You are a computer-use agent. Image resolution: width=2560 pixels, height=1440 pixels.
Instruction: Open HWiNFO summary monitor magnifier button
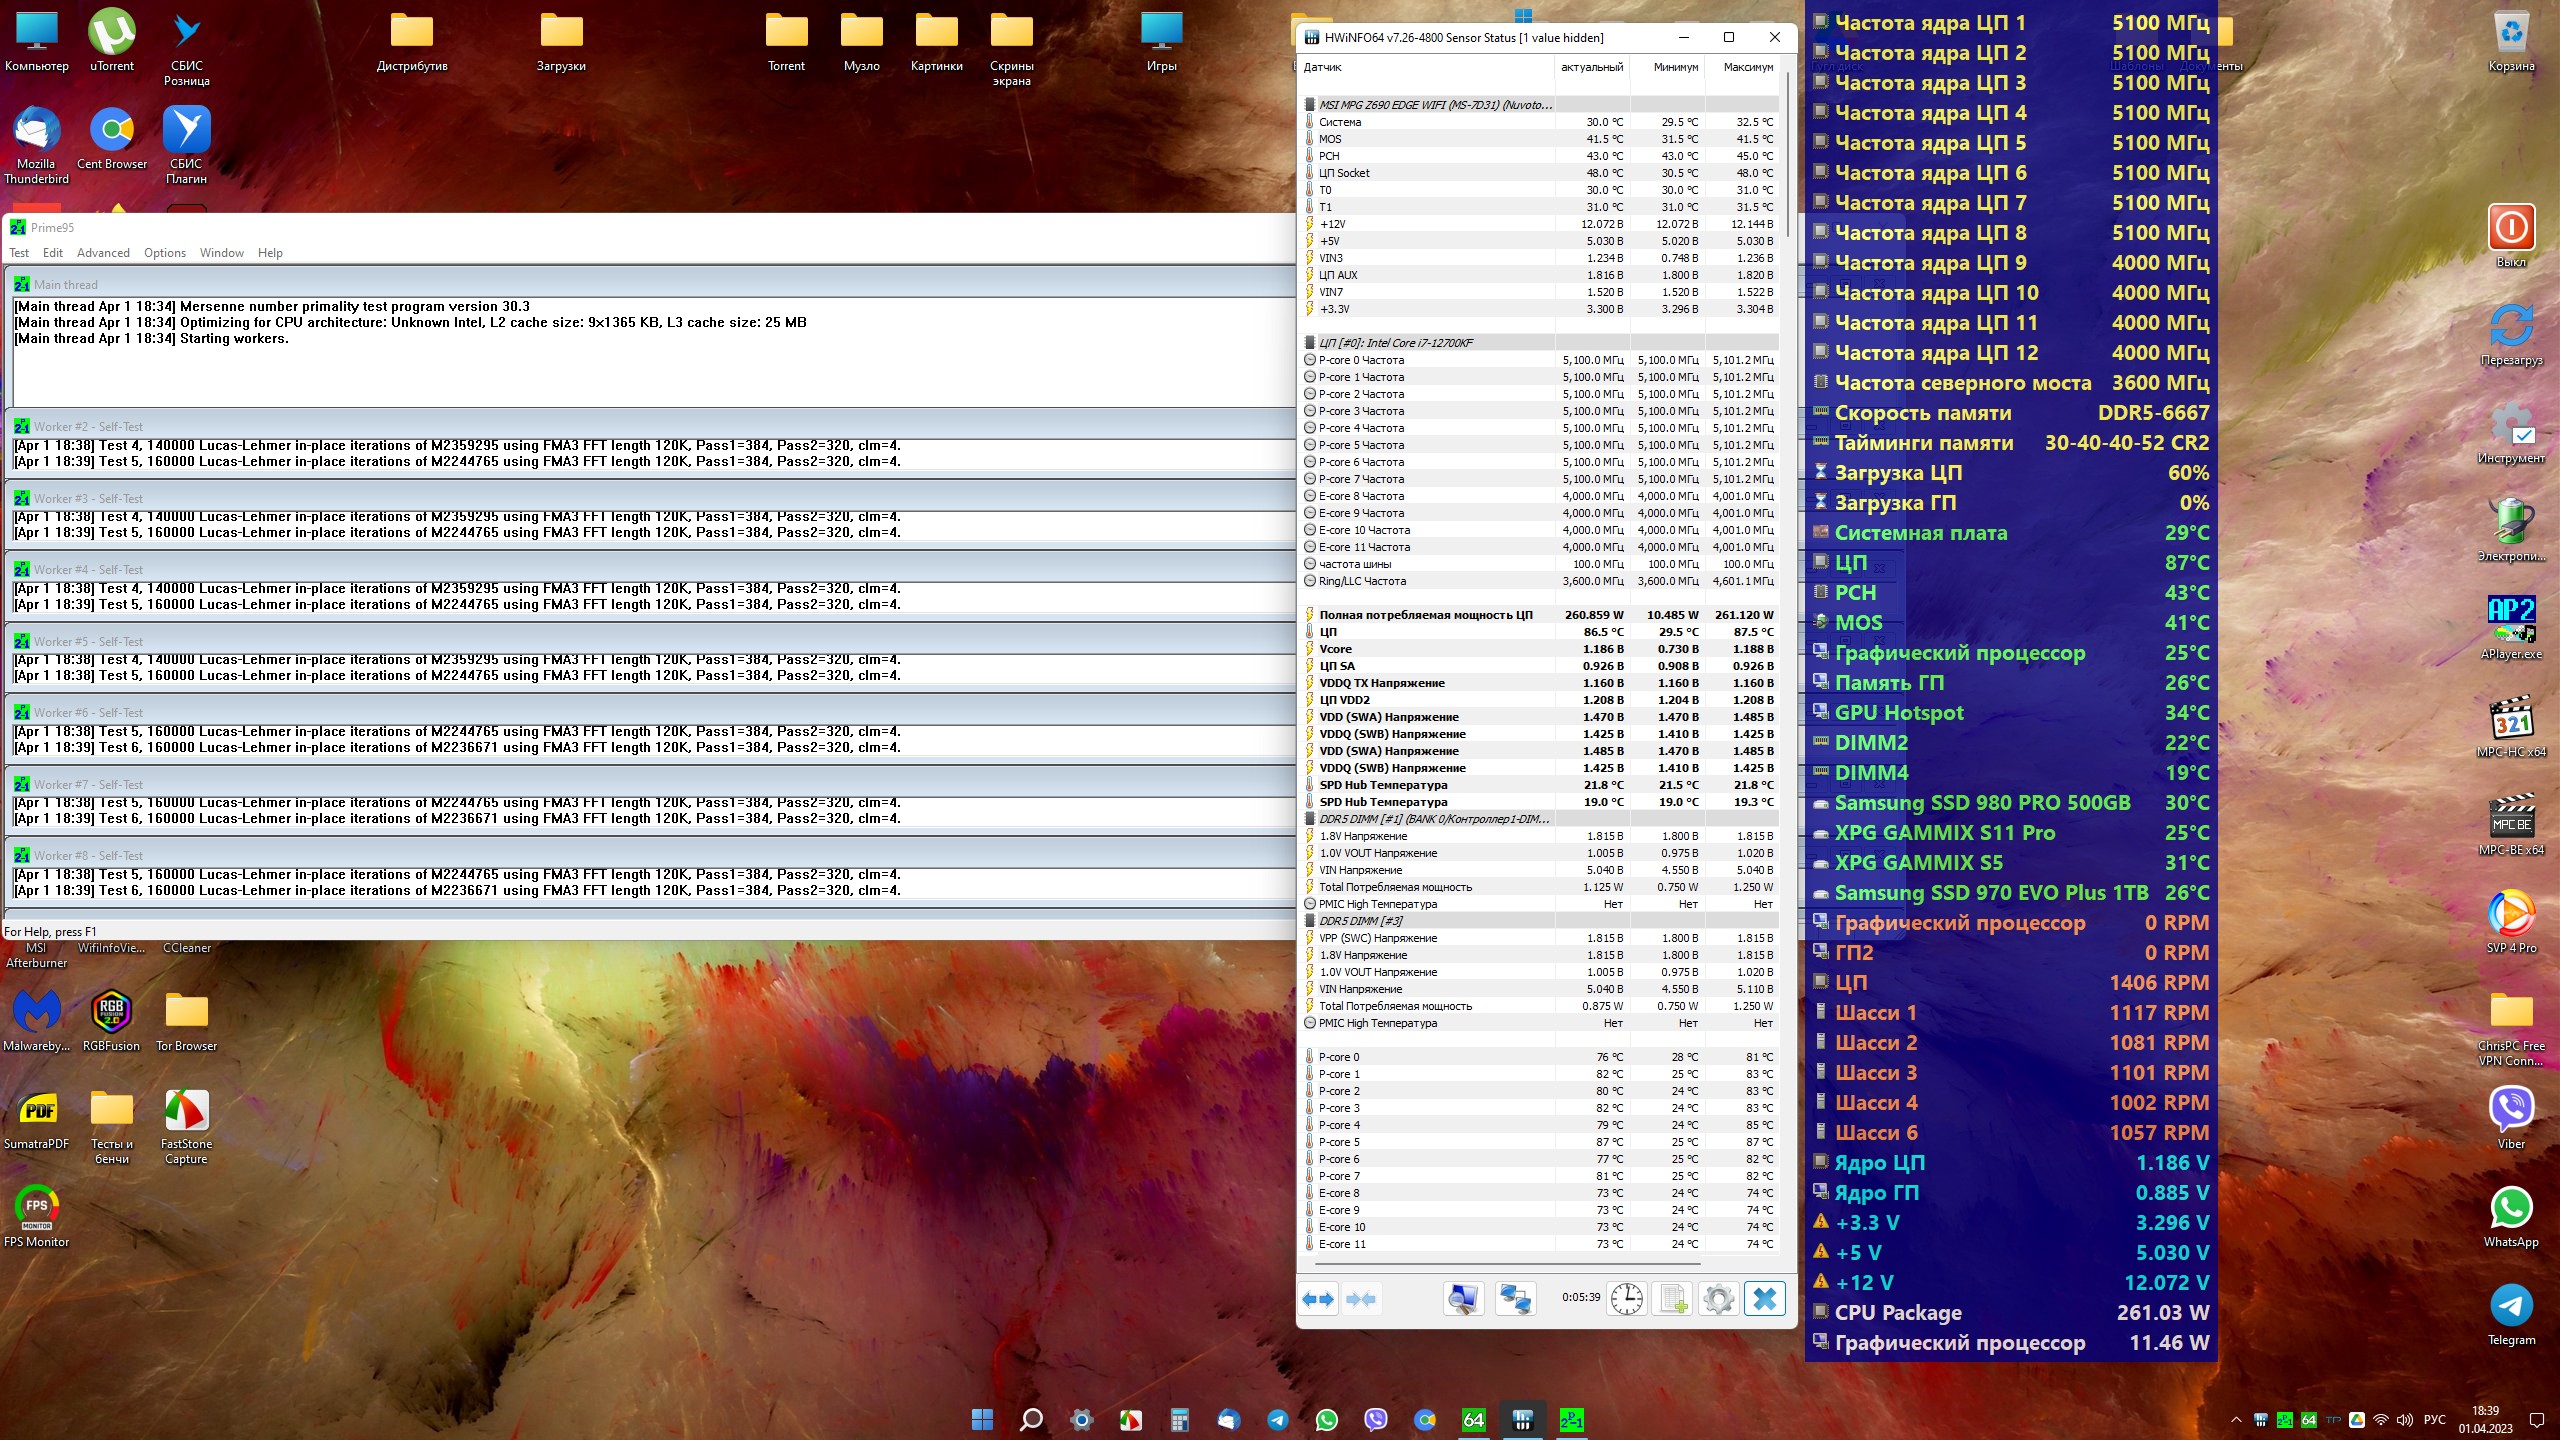tap(1463, 1299)
